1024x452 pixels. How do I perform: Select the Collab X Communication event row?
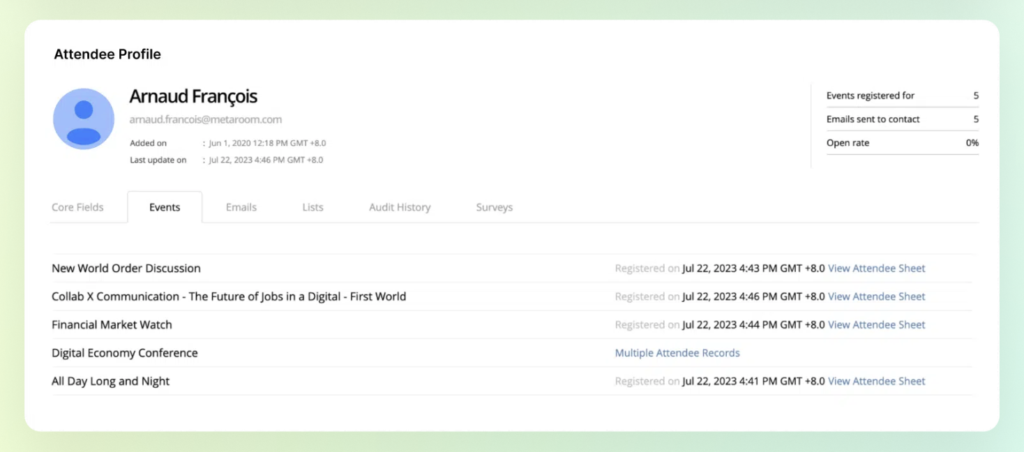pyautogui.click(x=228, y=296)
